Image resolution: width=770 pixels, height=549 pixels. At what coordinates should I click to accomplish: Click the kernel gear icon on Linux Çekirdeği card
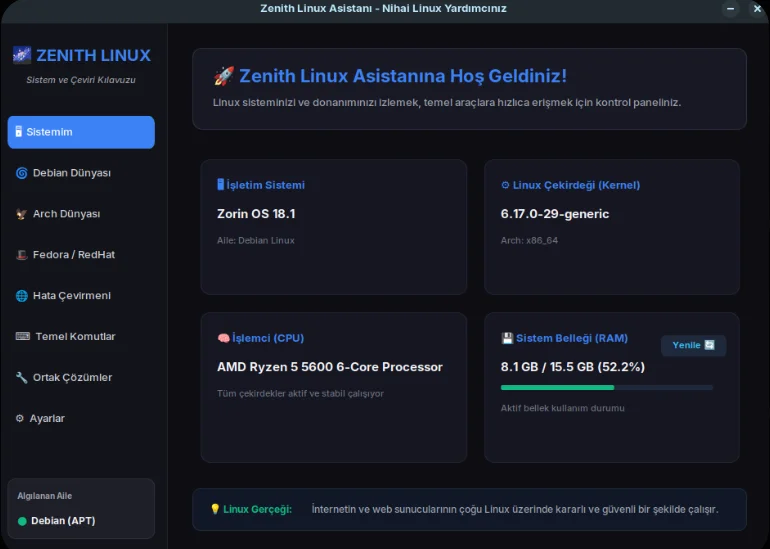point(505,185)
